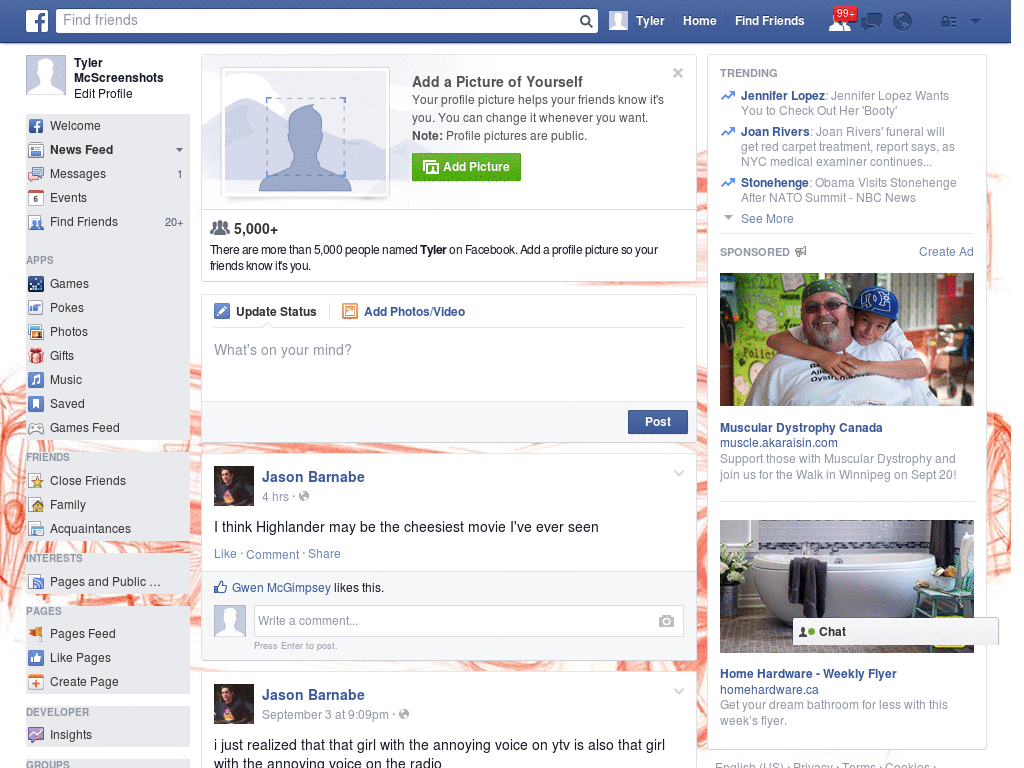This screenshot has width=1024, height=768.
Task: Open Jason Barnabe name on September 3 post
Action: 313,695
